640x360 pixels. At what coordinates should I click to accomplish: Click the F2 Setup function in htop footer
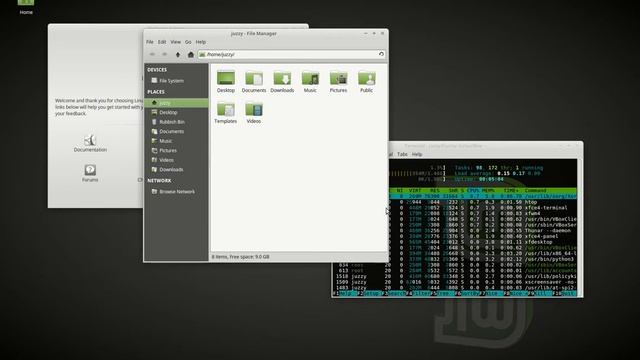coord(369,293)
